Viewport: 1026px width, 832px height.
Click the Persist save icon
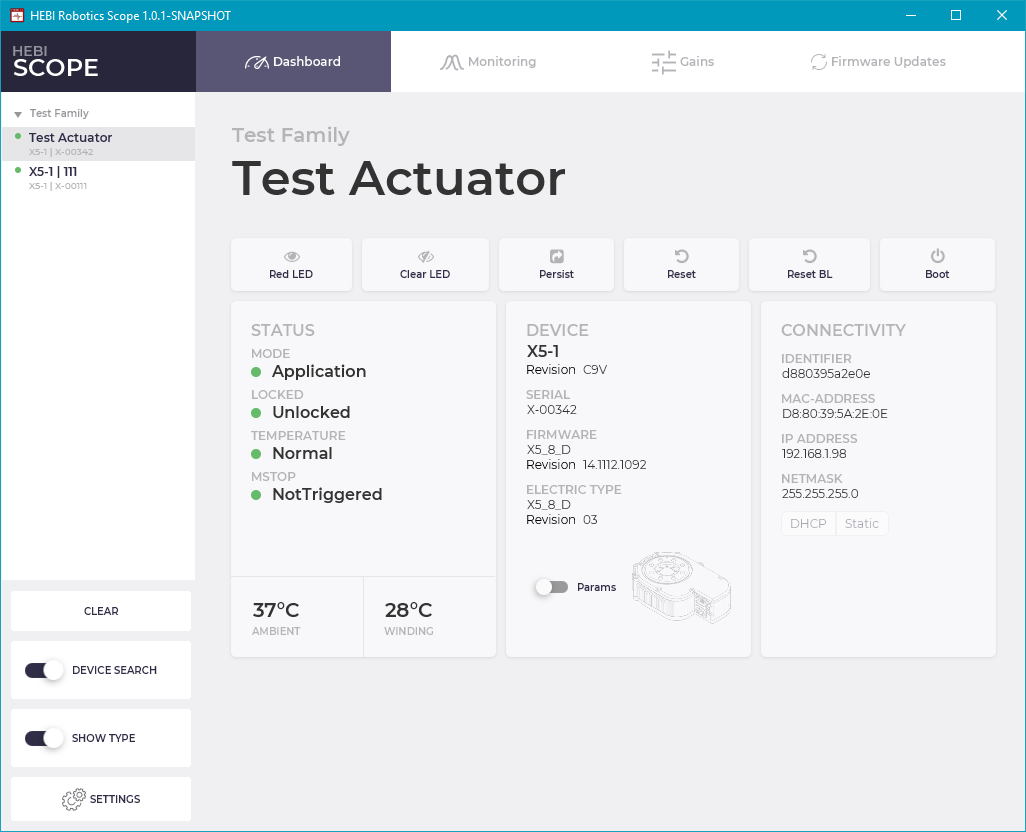click(x=557, y=257)
